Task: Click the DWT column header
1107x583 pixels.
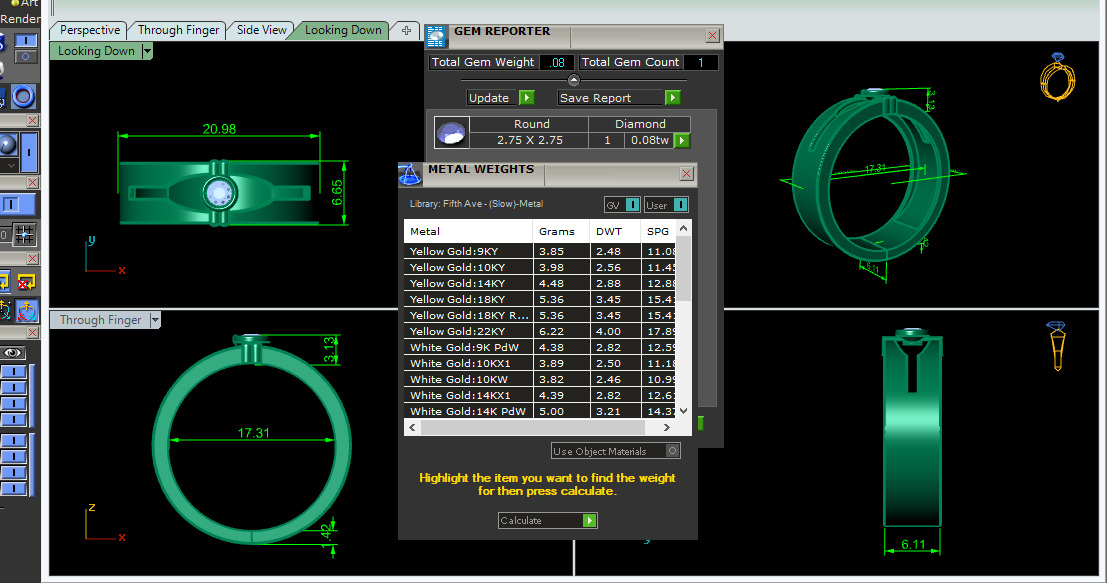Action: (x=615, y=231)
